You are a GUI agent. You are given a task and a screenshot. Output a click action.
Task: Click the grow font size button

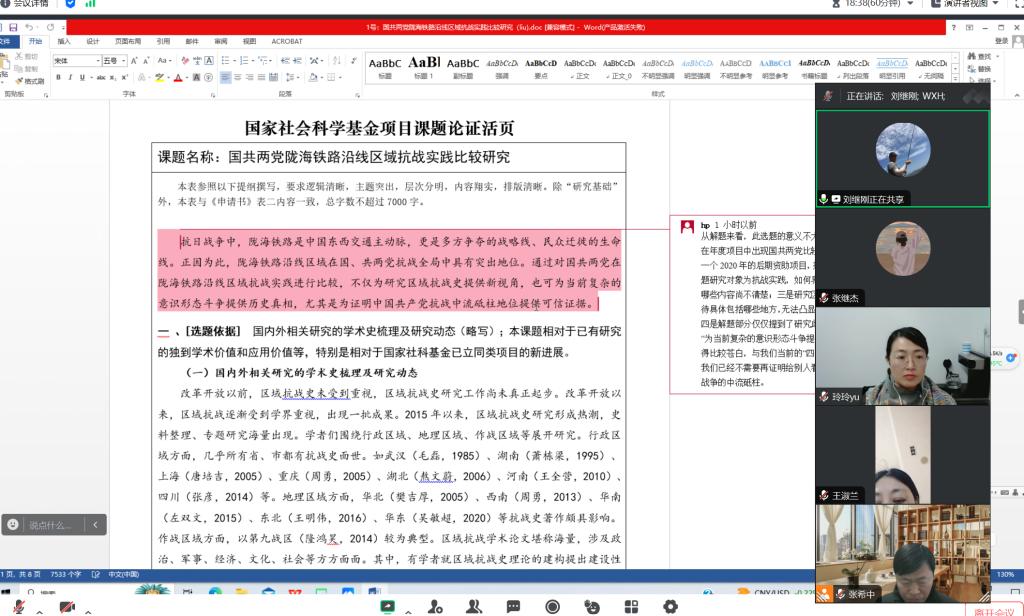pyautogui.click(x=134, y=61)
